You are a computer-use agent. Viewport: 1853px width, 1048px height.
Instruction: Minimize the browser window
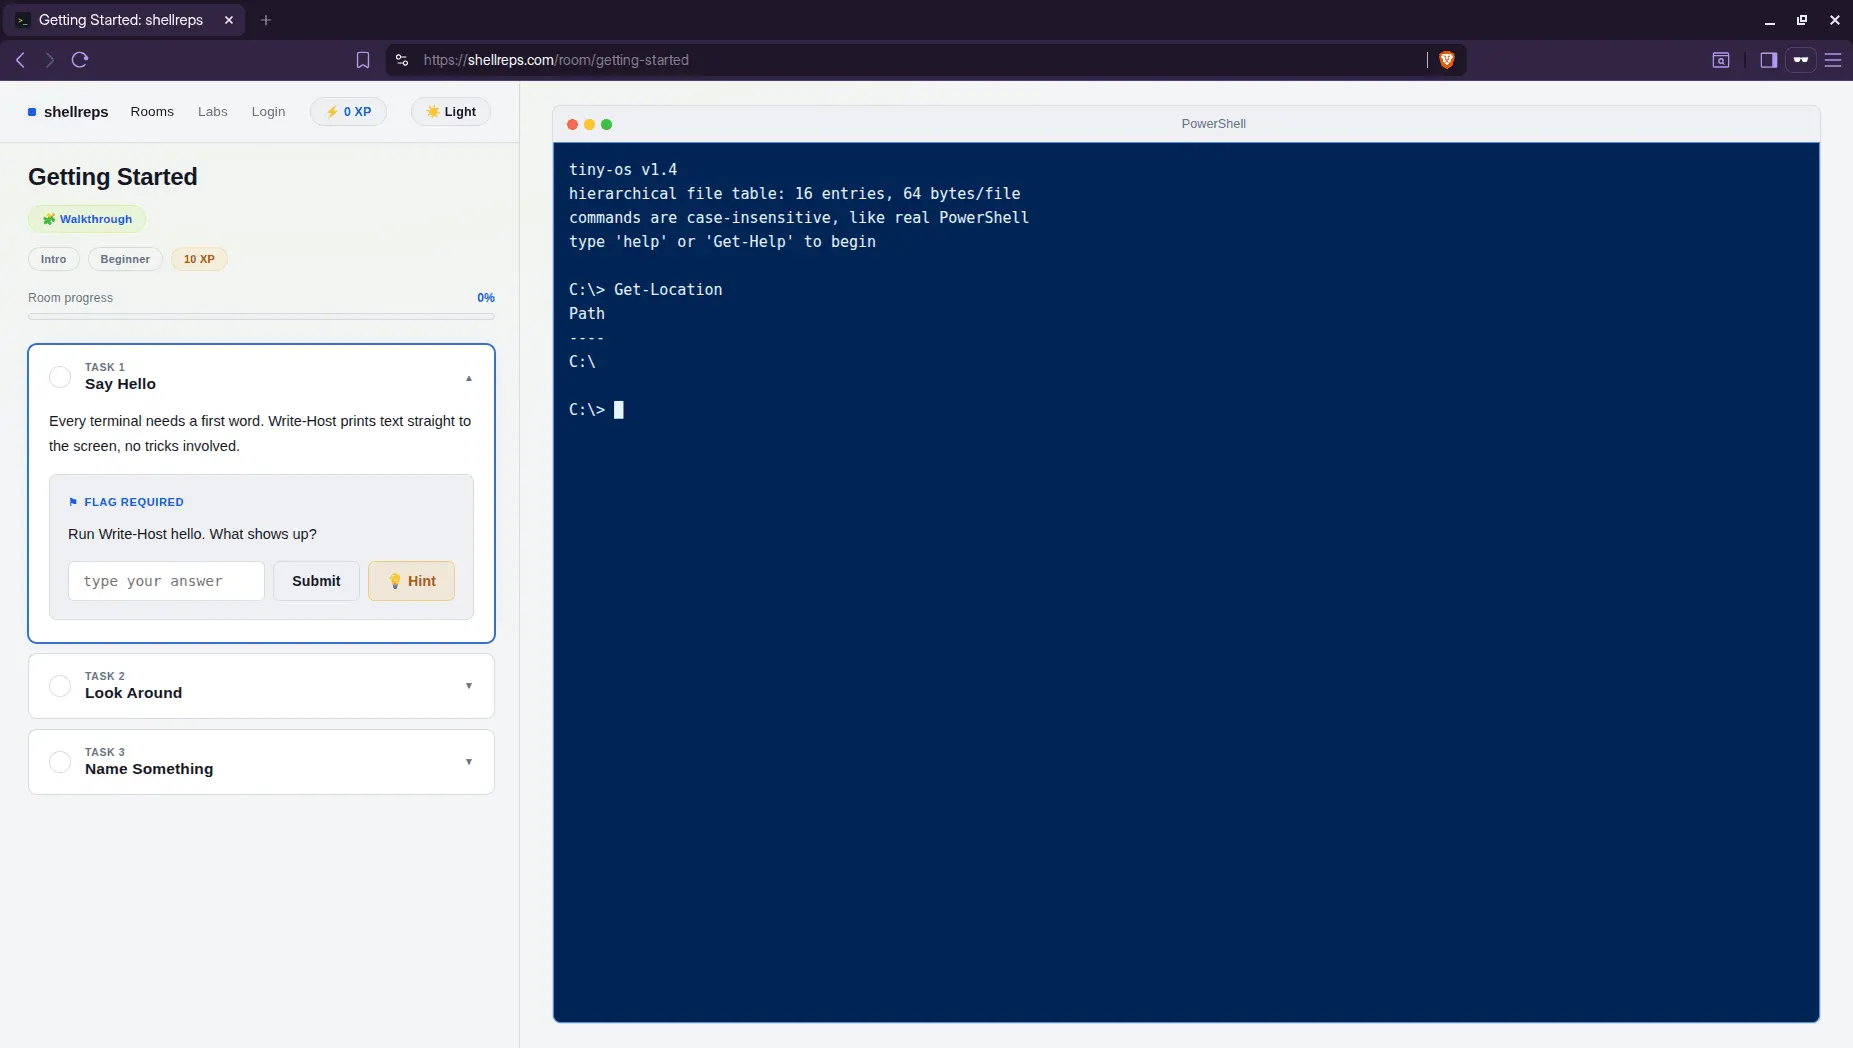[1769, 20]
